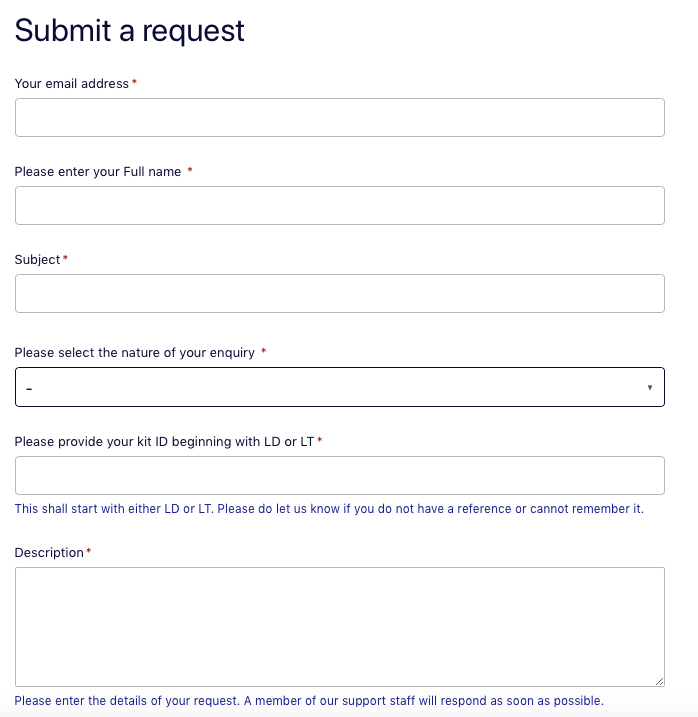
Task: Click the 'Your email address' label
Action: click(x=72, y=84)
